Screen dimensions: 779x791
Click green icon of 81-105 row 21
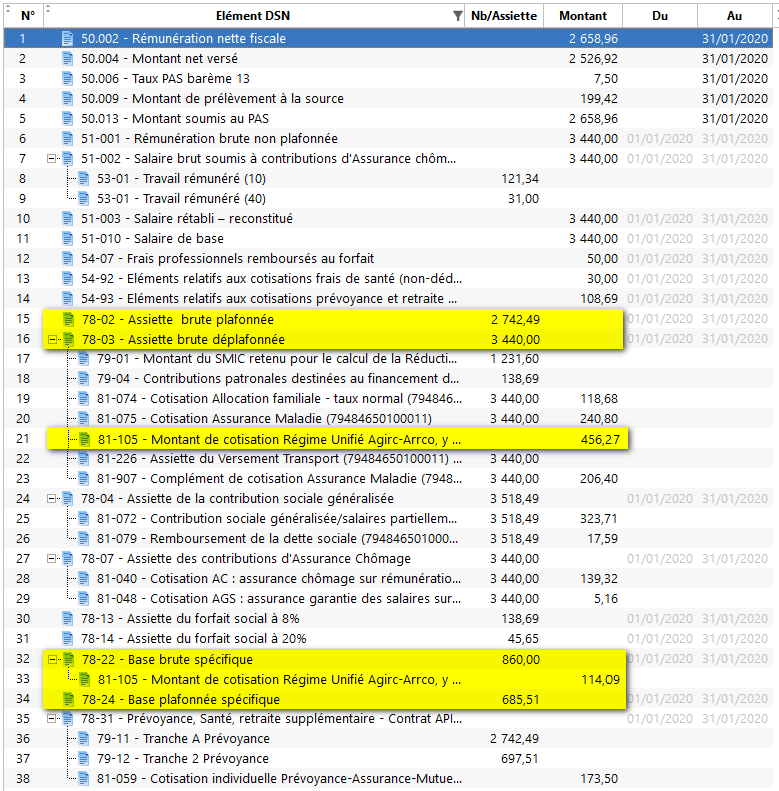84,439
